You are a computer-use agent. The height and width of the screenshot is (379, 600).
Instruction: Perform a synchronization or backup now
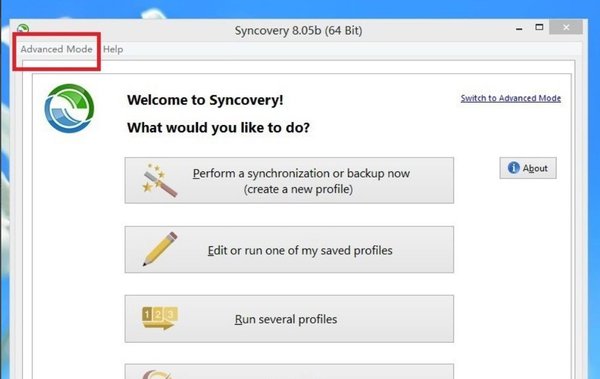pyautogui.click(x=289, y=180)
